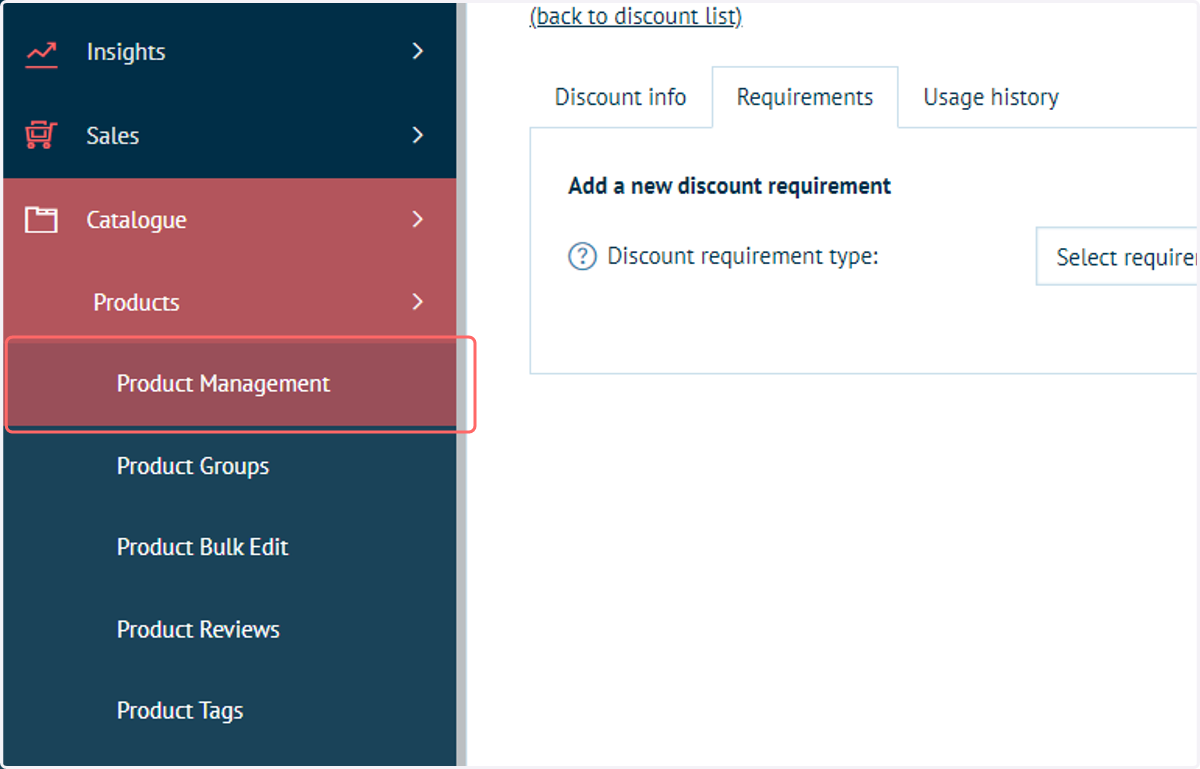Click the Insights chart icon
This screenshot has height=769, width=1200.
(x=41, y=53)
